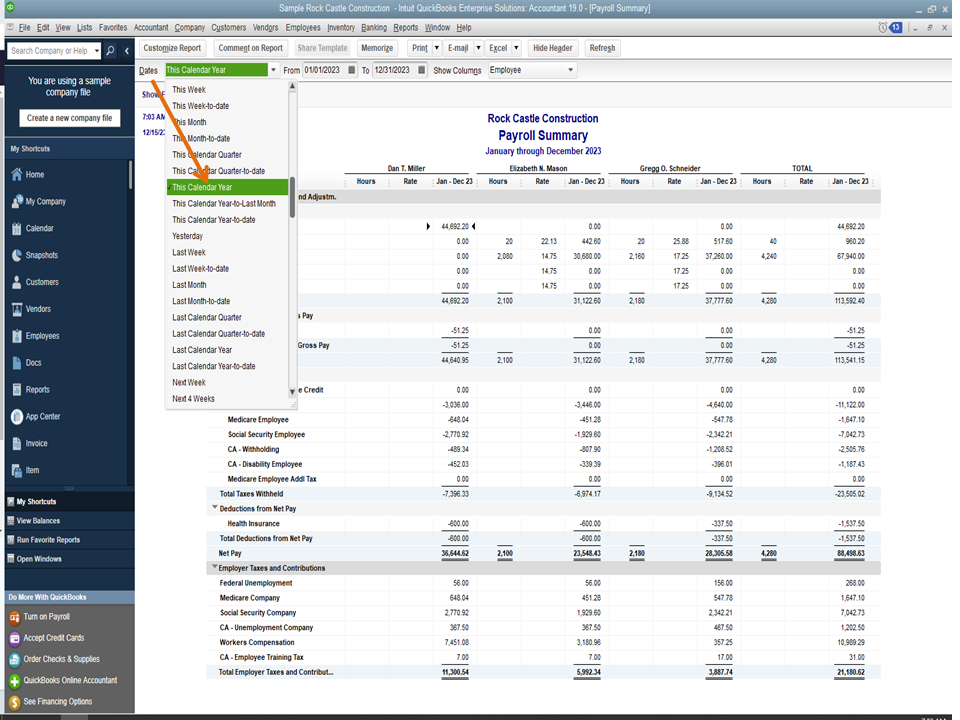Click Hide Header button
The image size is (960, 720).
click(553, 48)
